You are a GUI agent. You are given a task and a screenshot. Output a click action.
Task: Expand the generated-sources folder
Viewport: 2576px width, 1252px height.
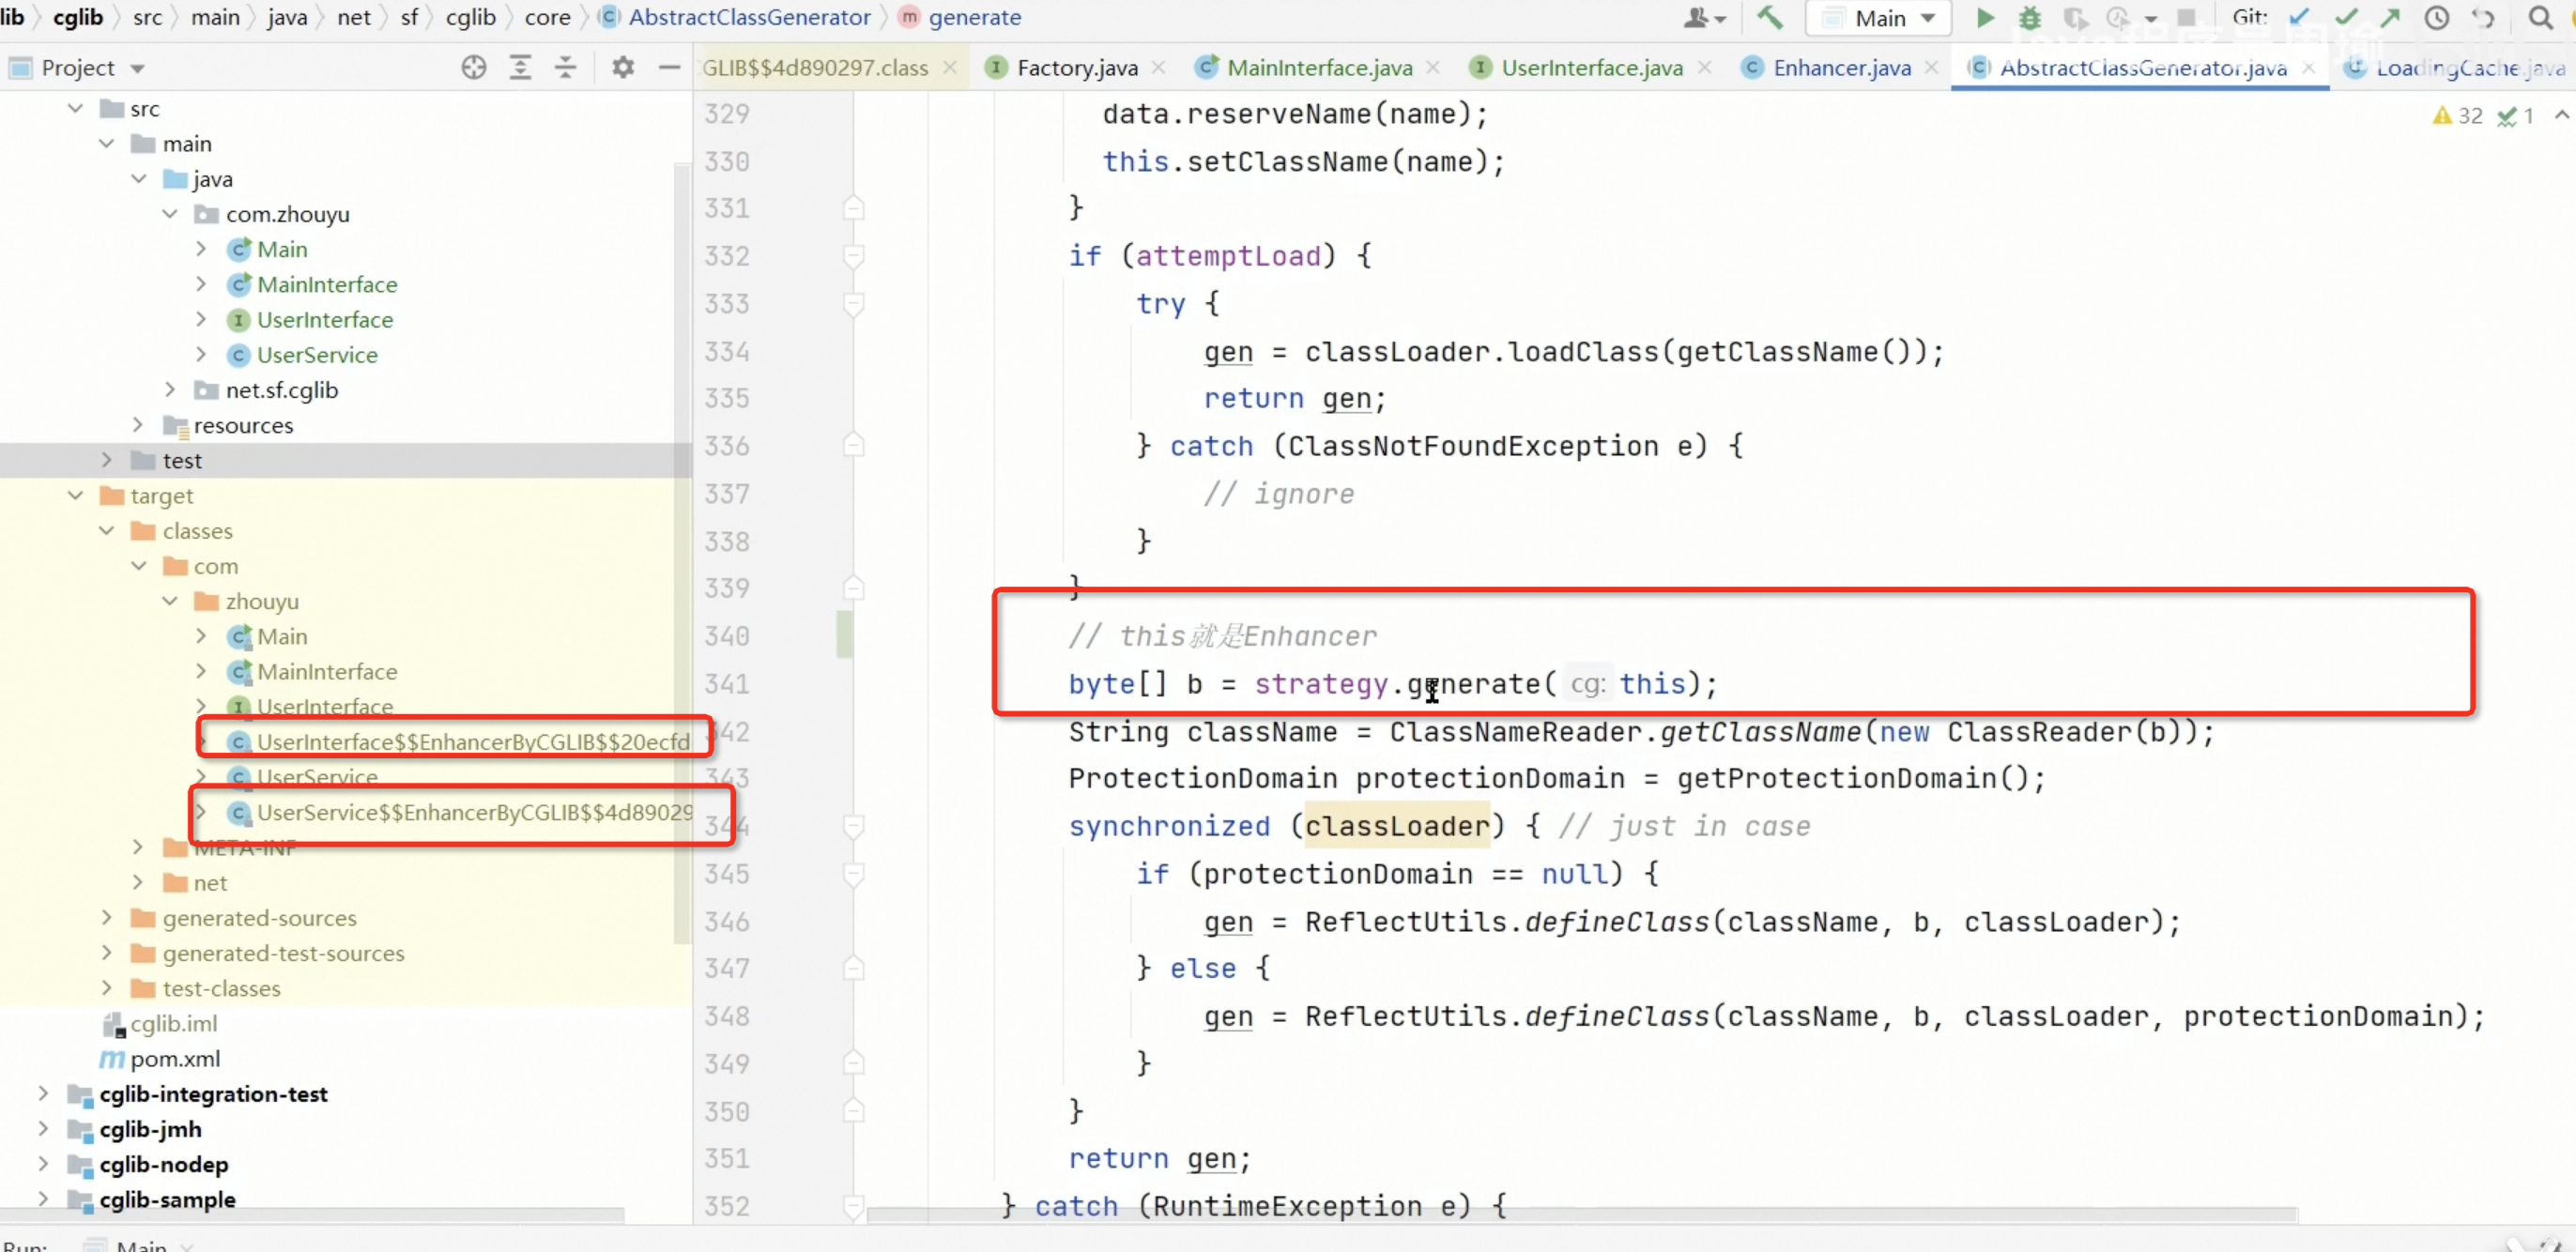pyautogui.click(x=107, y=917)
